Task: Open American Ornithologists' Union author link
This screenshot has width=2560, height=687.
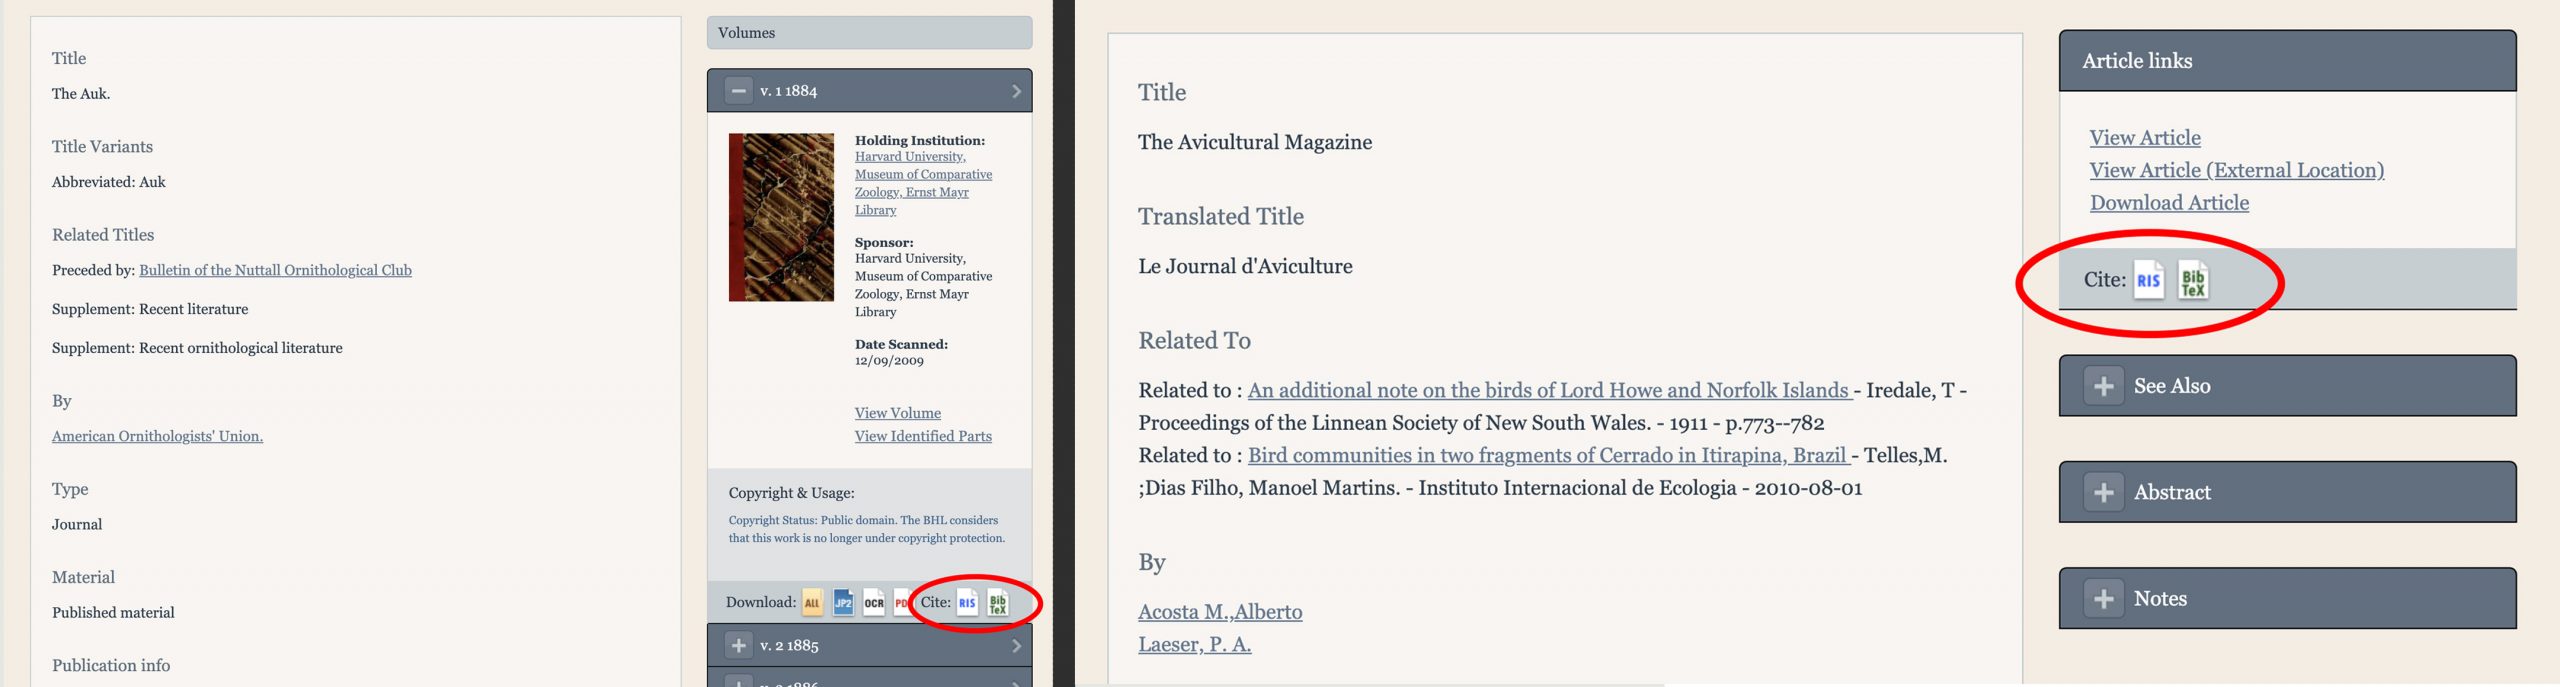Action: 157,436
